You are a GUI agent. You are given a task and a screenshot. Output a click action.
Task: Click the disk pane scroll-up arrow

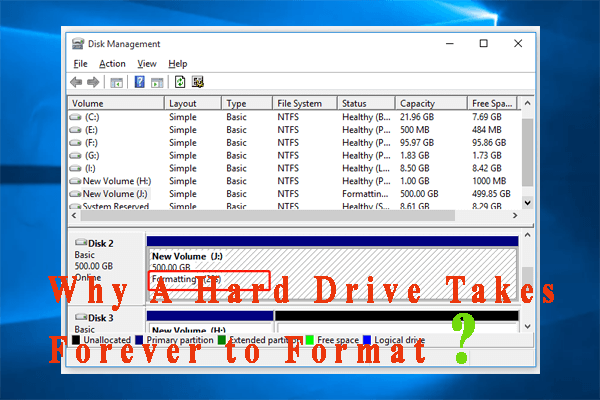pos(527,235)
